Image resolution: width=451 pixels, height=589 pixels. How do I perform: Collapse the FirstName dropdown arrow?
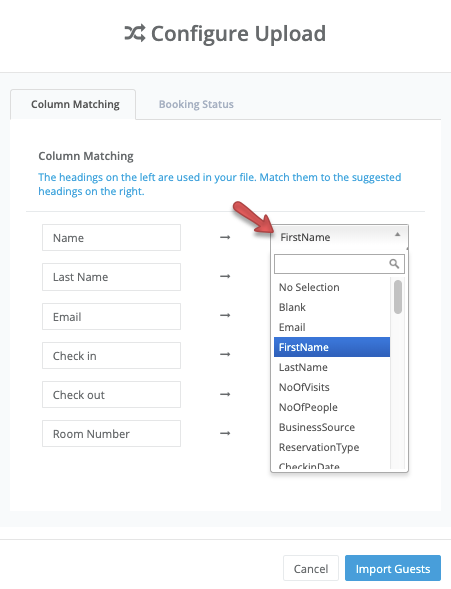pyautogui.click(x=397, y=234)
